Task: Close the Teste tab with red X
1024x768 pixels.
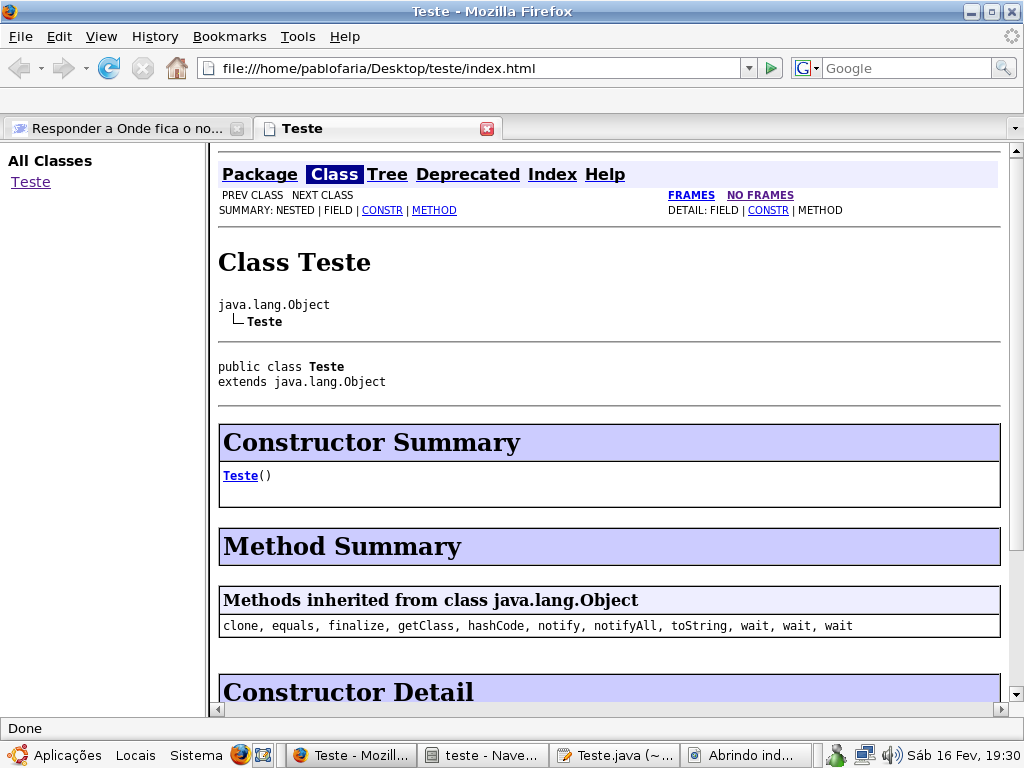Action: coord(487,129)
